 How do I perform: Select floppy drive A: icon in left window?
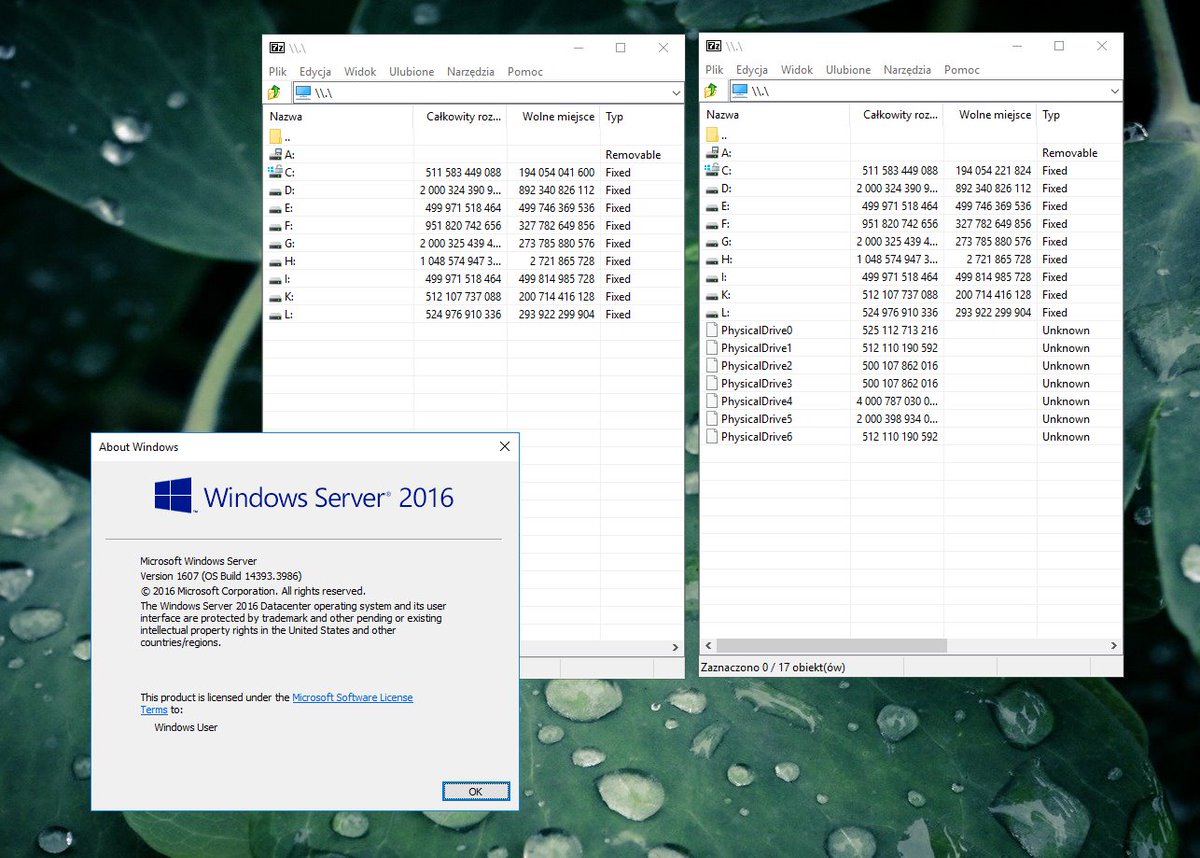[x=276, y=155]
